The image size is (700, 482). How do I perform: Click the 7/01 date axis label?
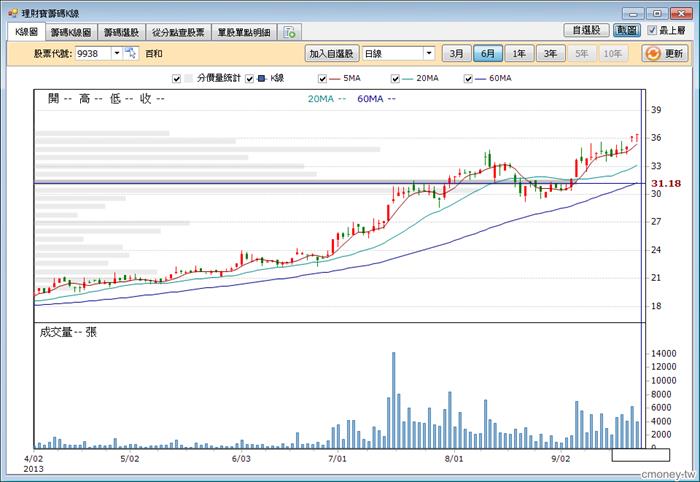tap(337, 459)
